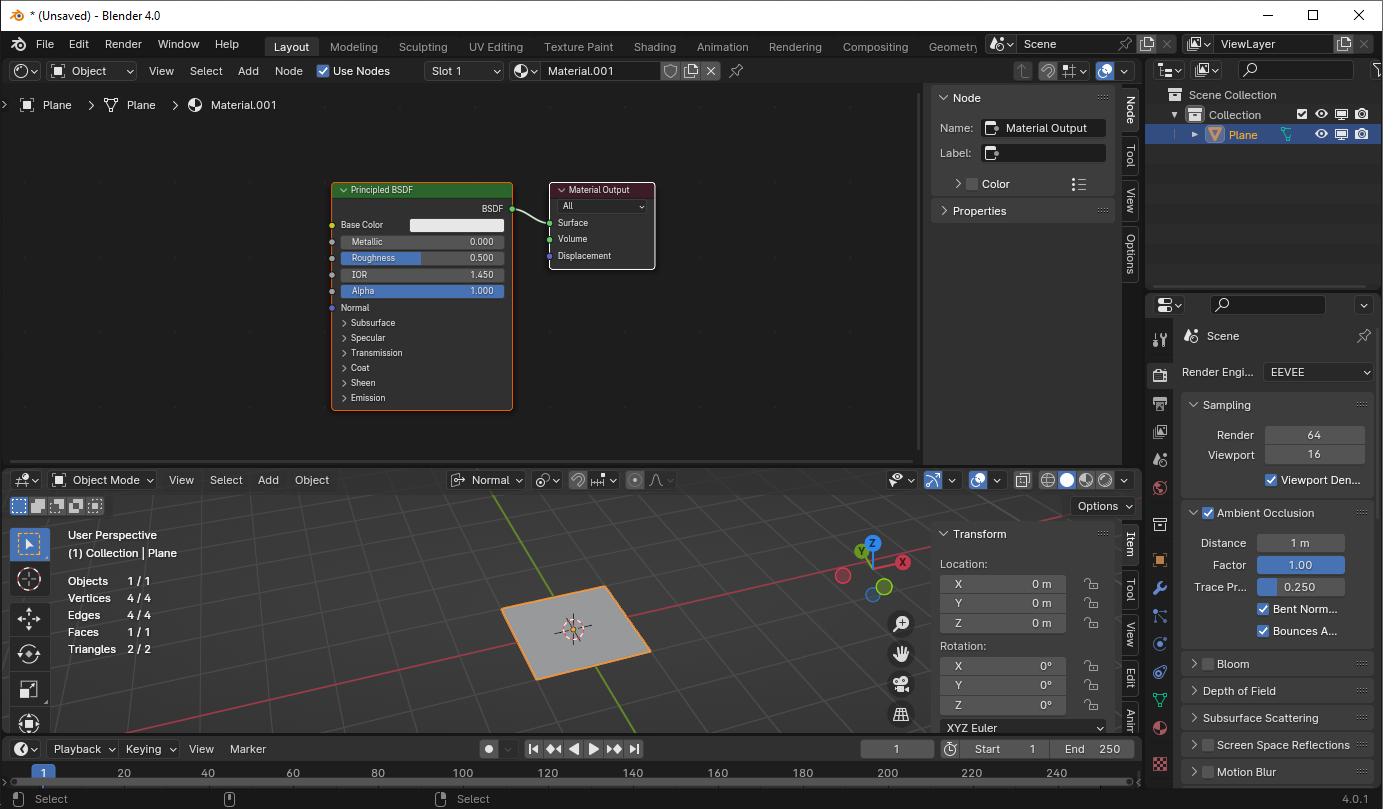Click the Base Color swatch

point(457,225)
